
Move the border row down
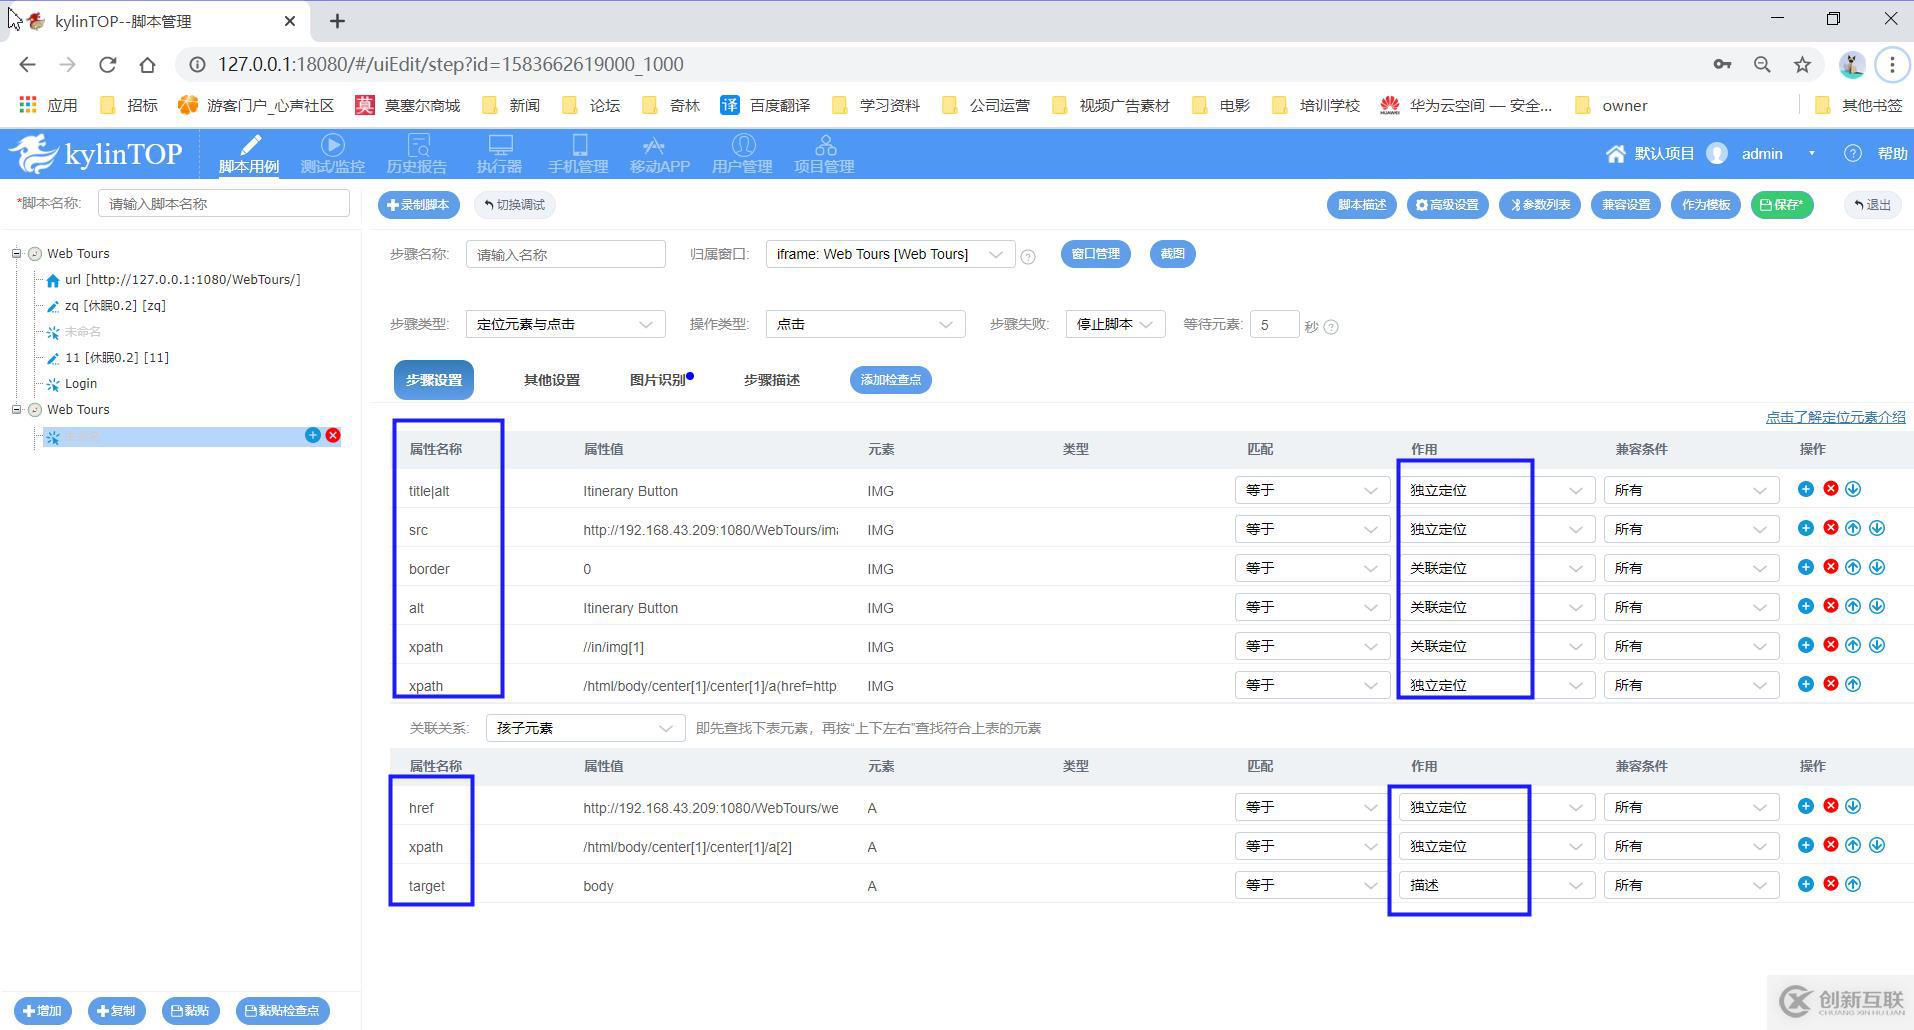coord(1877,567)
